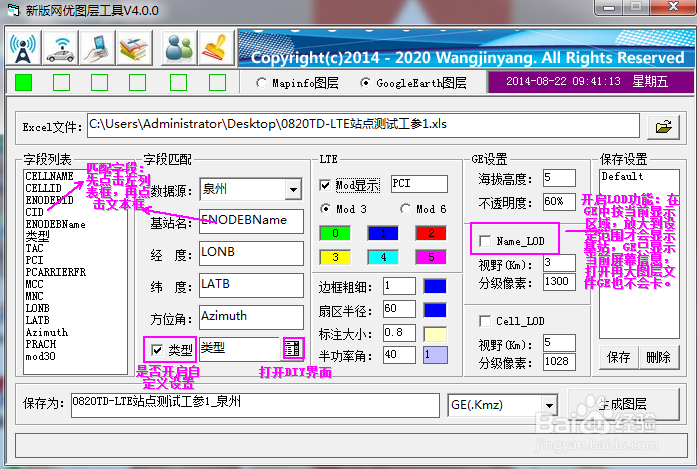
Task: Toggle the Mod显示 checkbox
Action: [x=325, y=185]
